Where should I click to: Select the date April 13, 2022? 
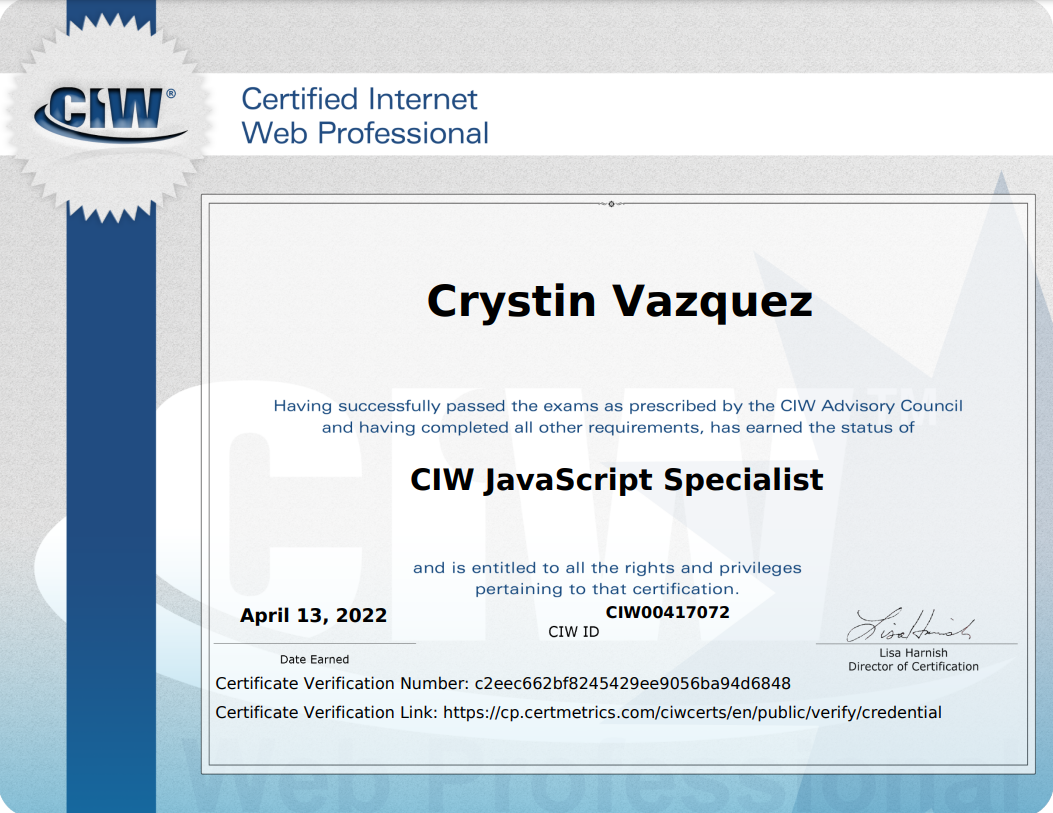point(313,615)
